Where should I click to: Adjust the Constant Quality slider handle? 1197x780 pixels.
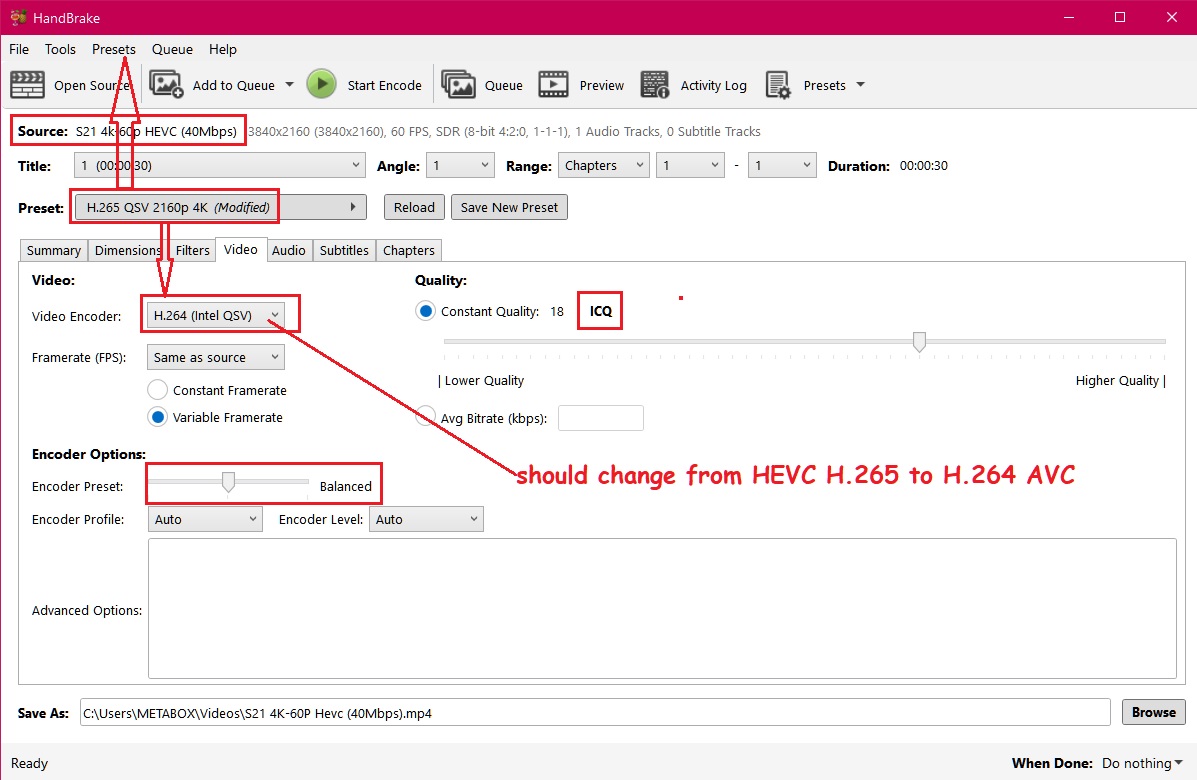[919, 342]
